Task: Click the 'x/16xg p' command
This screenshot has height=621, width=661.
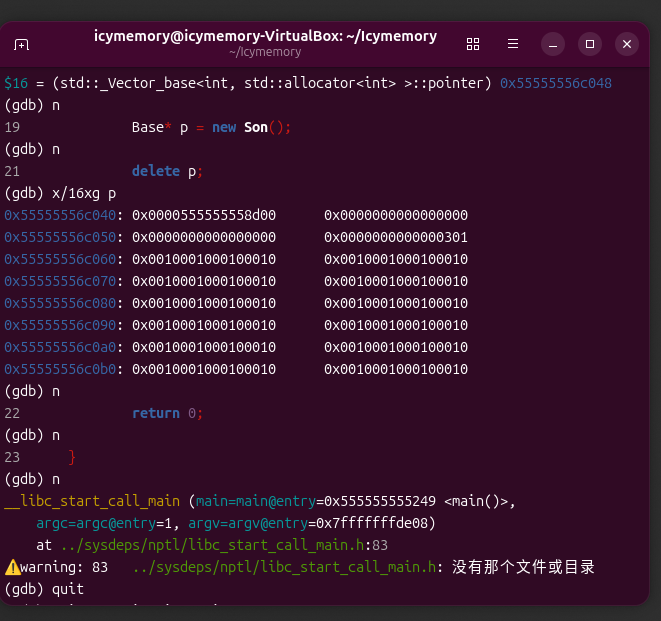Action: pyautogui.click(x=84, y=194)
